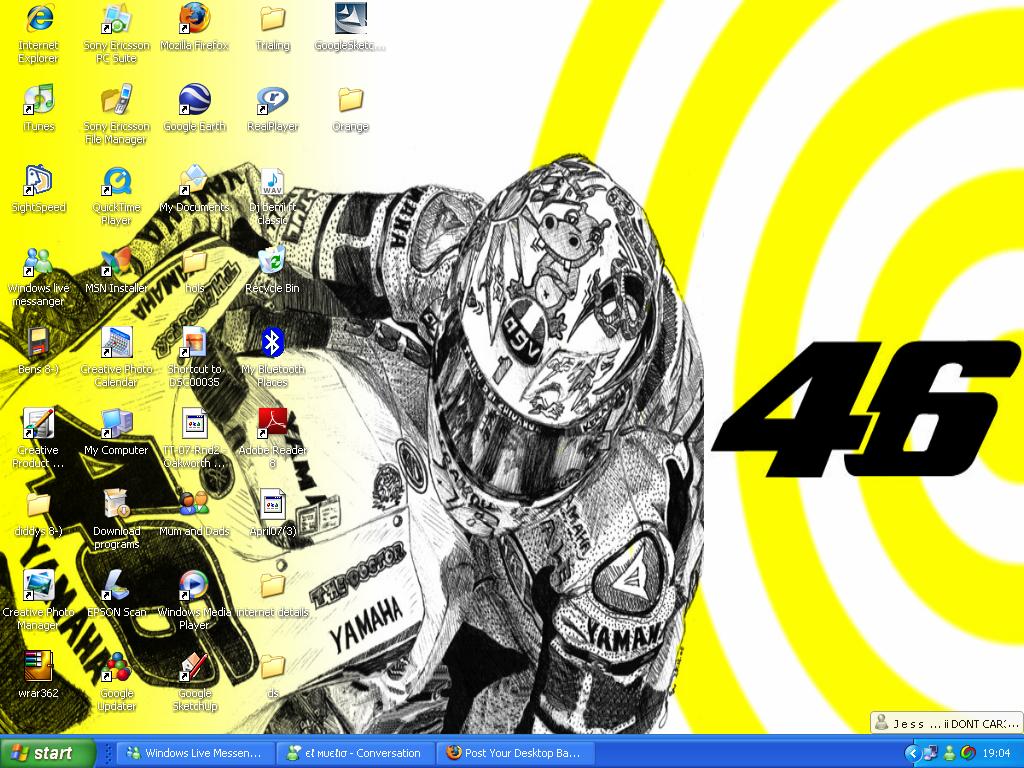The width and height of the screenshot is (1024, 768).
Task: Open QuickTime Player shortcut
Action: click(x=116, y=181)
